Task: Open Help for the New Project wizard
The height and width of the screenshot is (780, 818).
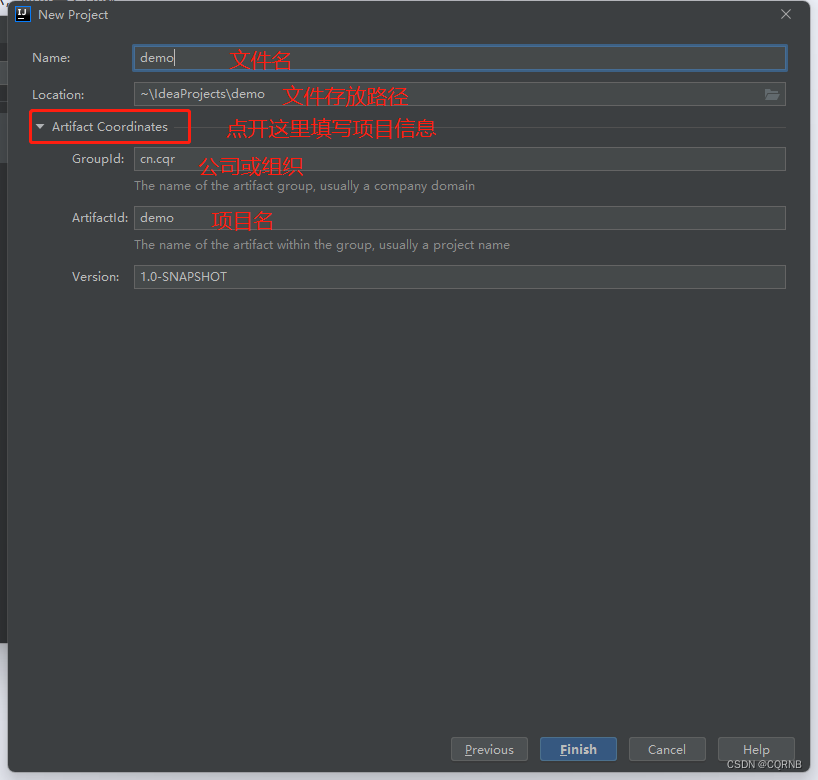Action: coord(756,749)
